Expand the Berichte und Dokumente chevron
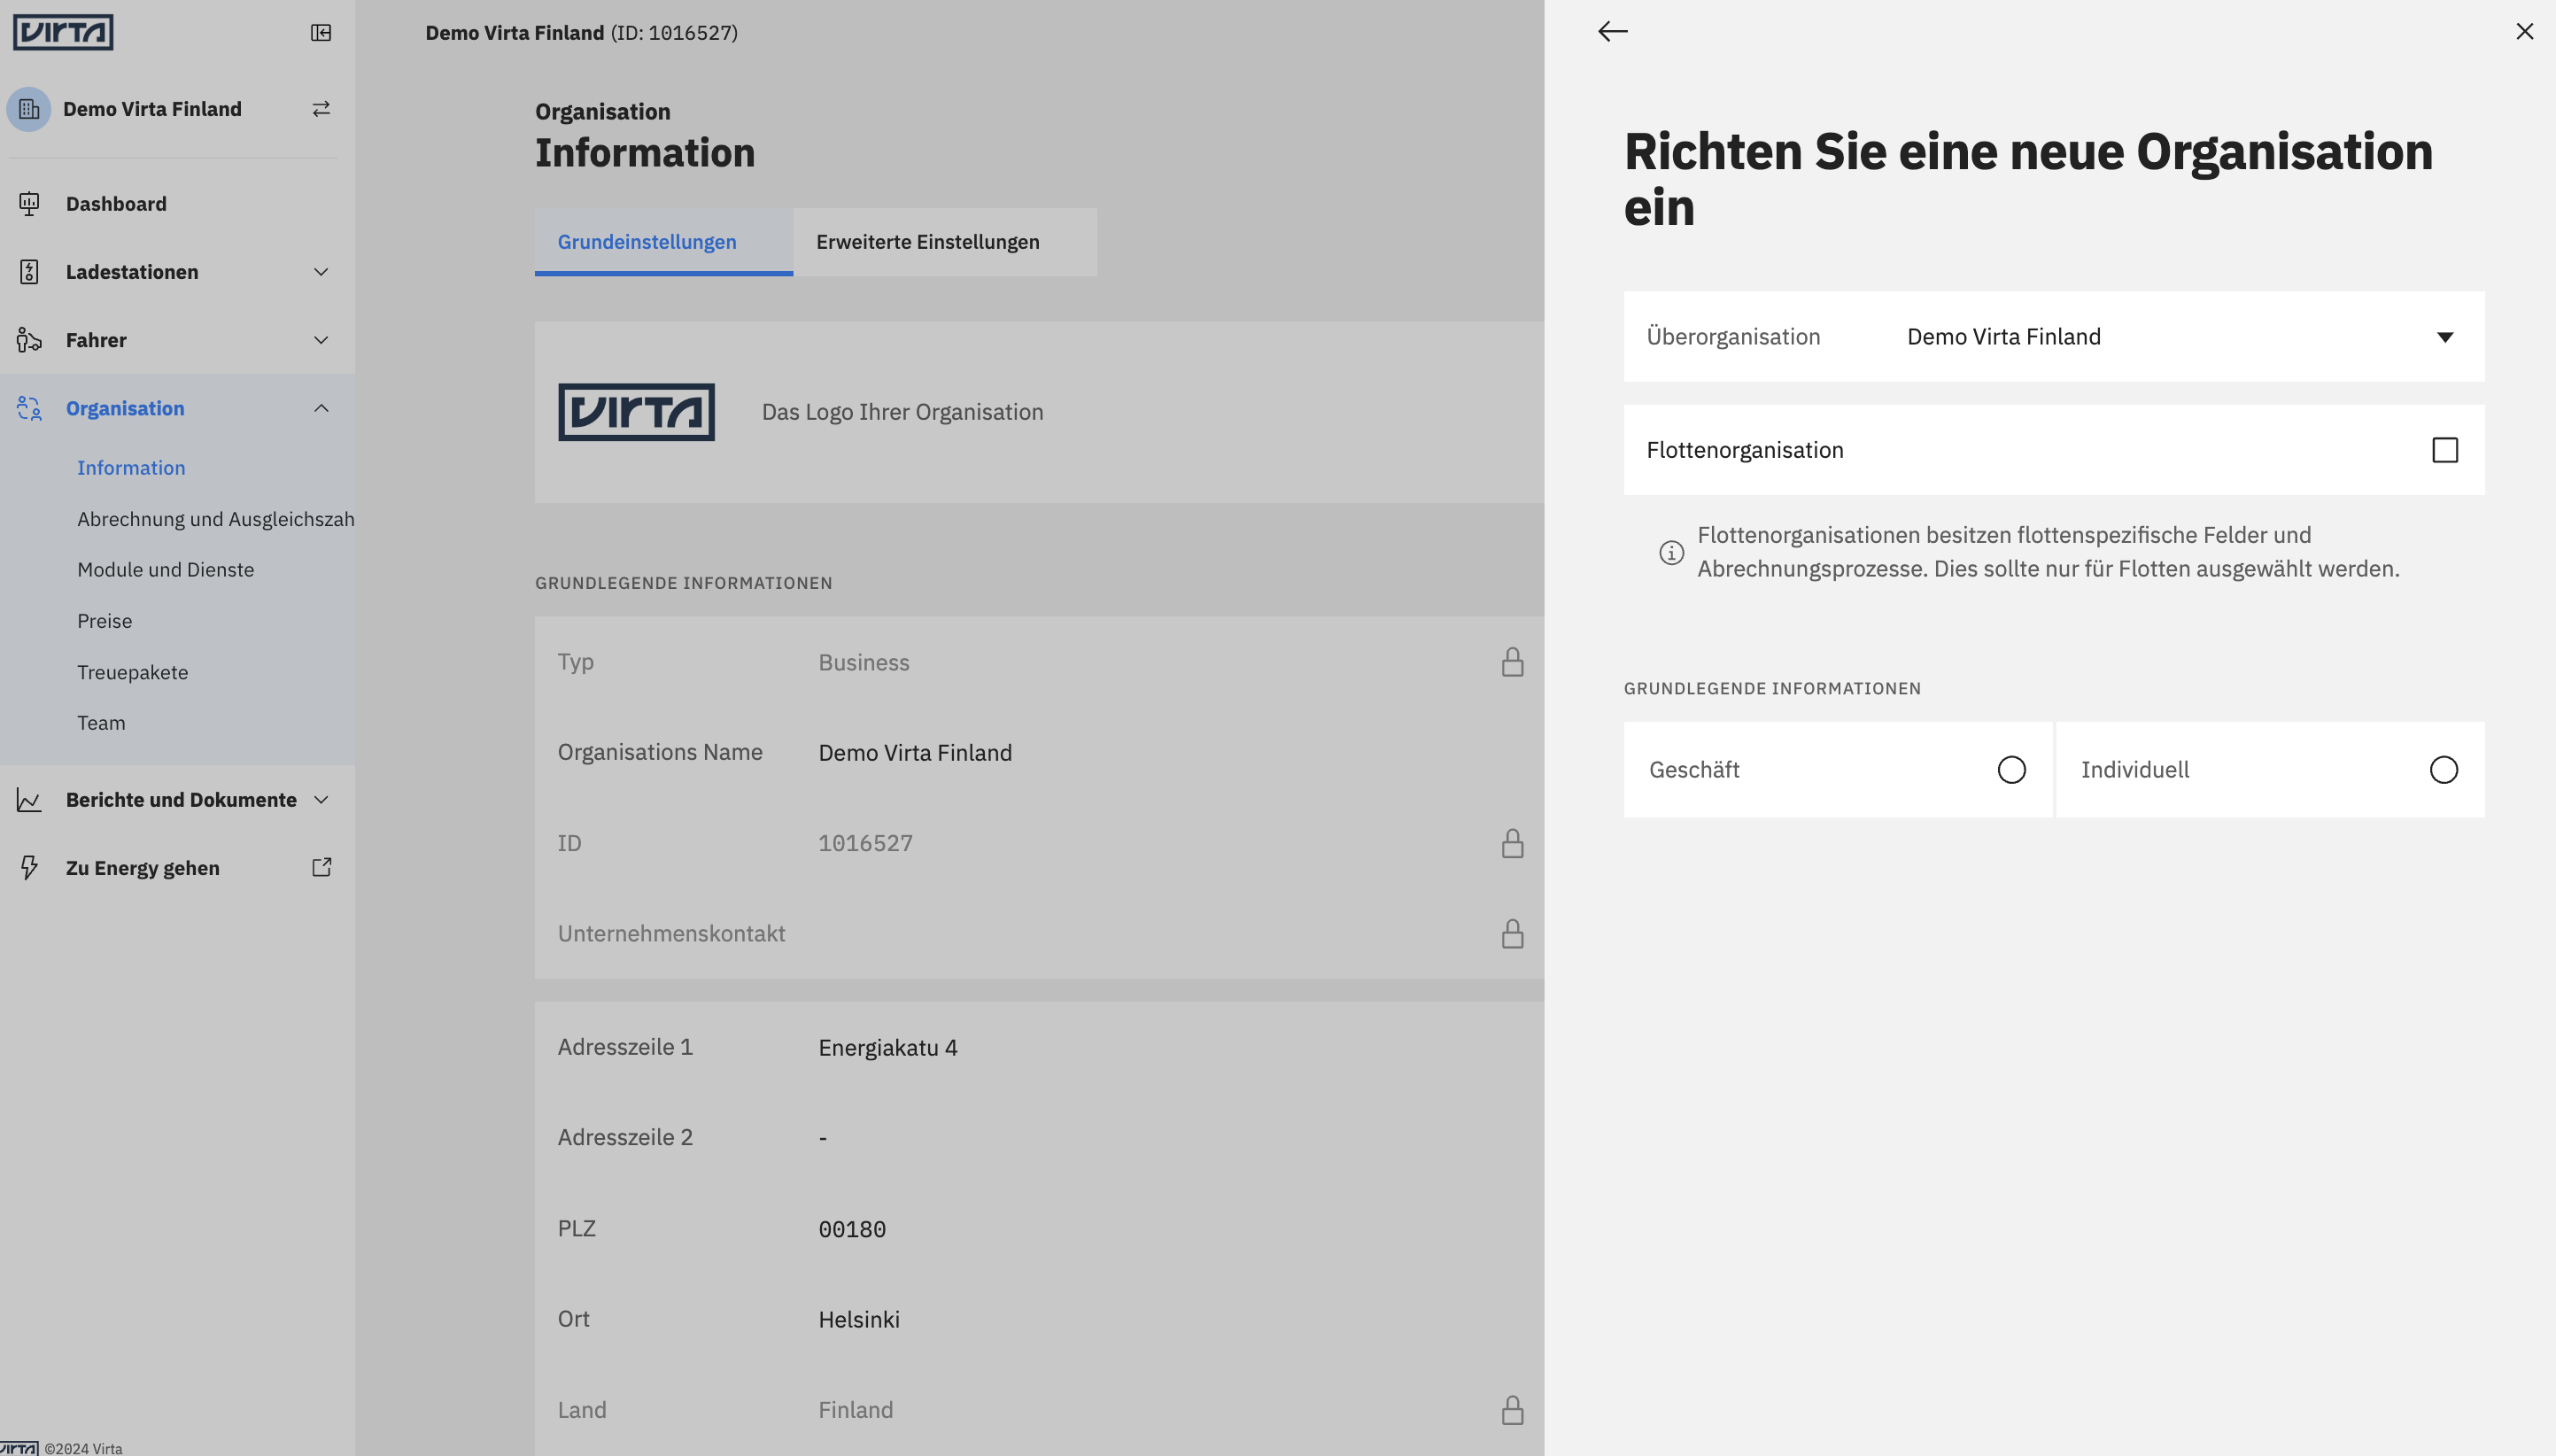 pos(321,800)
